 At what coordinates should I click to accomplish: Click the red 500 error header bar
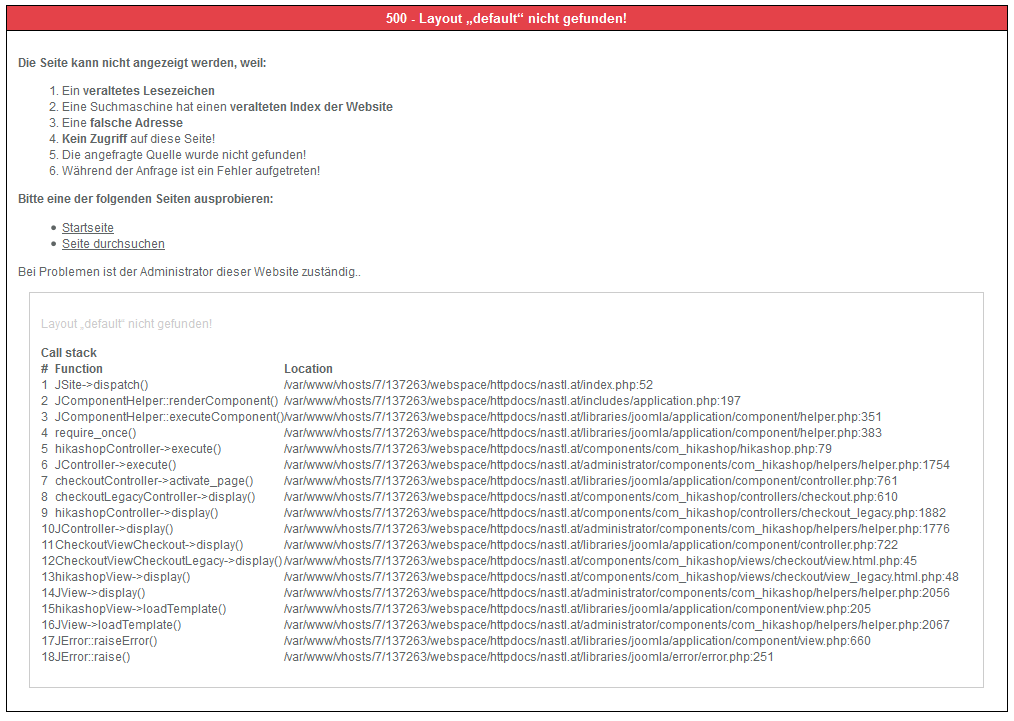[x=506, y=19]
